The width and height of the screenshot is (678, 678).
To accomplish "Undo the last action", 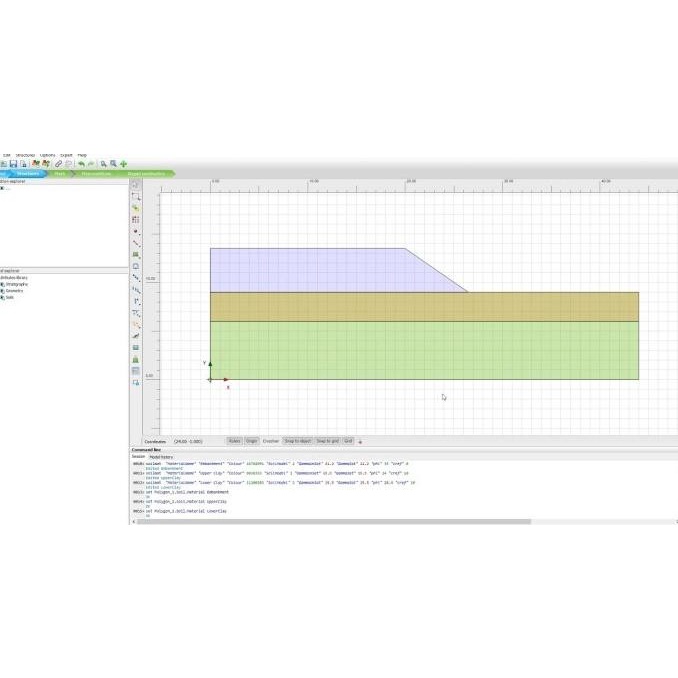I will 81,163.
